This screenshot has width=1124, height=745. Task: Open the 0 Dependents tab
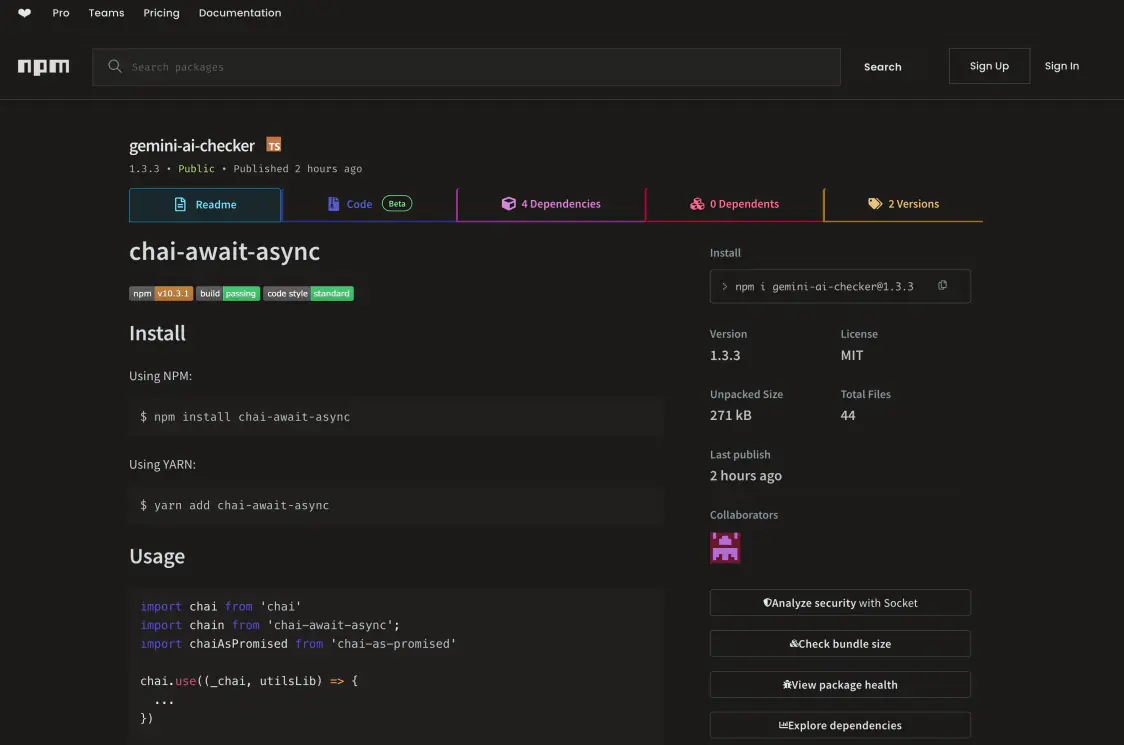pyautogui.click(x=734, y=204)
